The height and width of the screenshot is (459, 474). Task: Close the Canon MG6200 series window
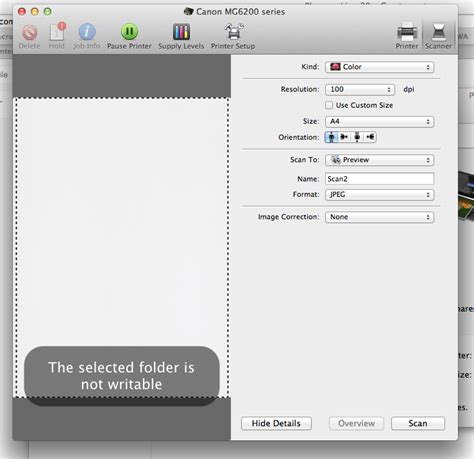(x=22, y=12)
